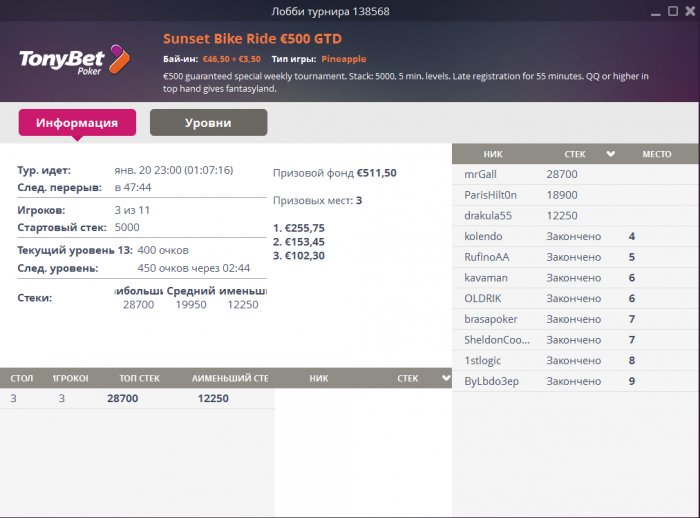Click the sort arrow in table players header
Image resolution: width=700 pixels, height=518 pixels.
[x=446, y=378]
